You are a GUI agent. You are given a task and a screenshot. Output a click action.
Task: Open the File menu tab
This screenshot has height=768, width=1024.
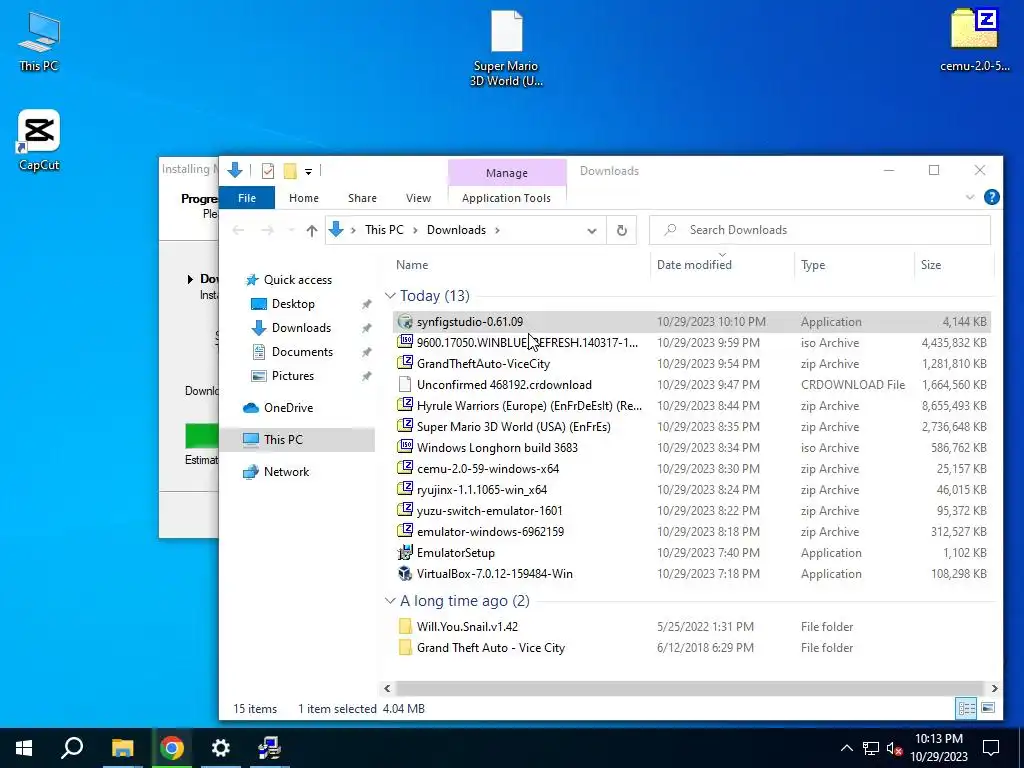pyautogui.click(x=247, y=198)
